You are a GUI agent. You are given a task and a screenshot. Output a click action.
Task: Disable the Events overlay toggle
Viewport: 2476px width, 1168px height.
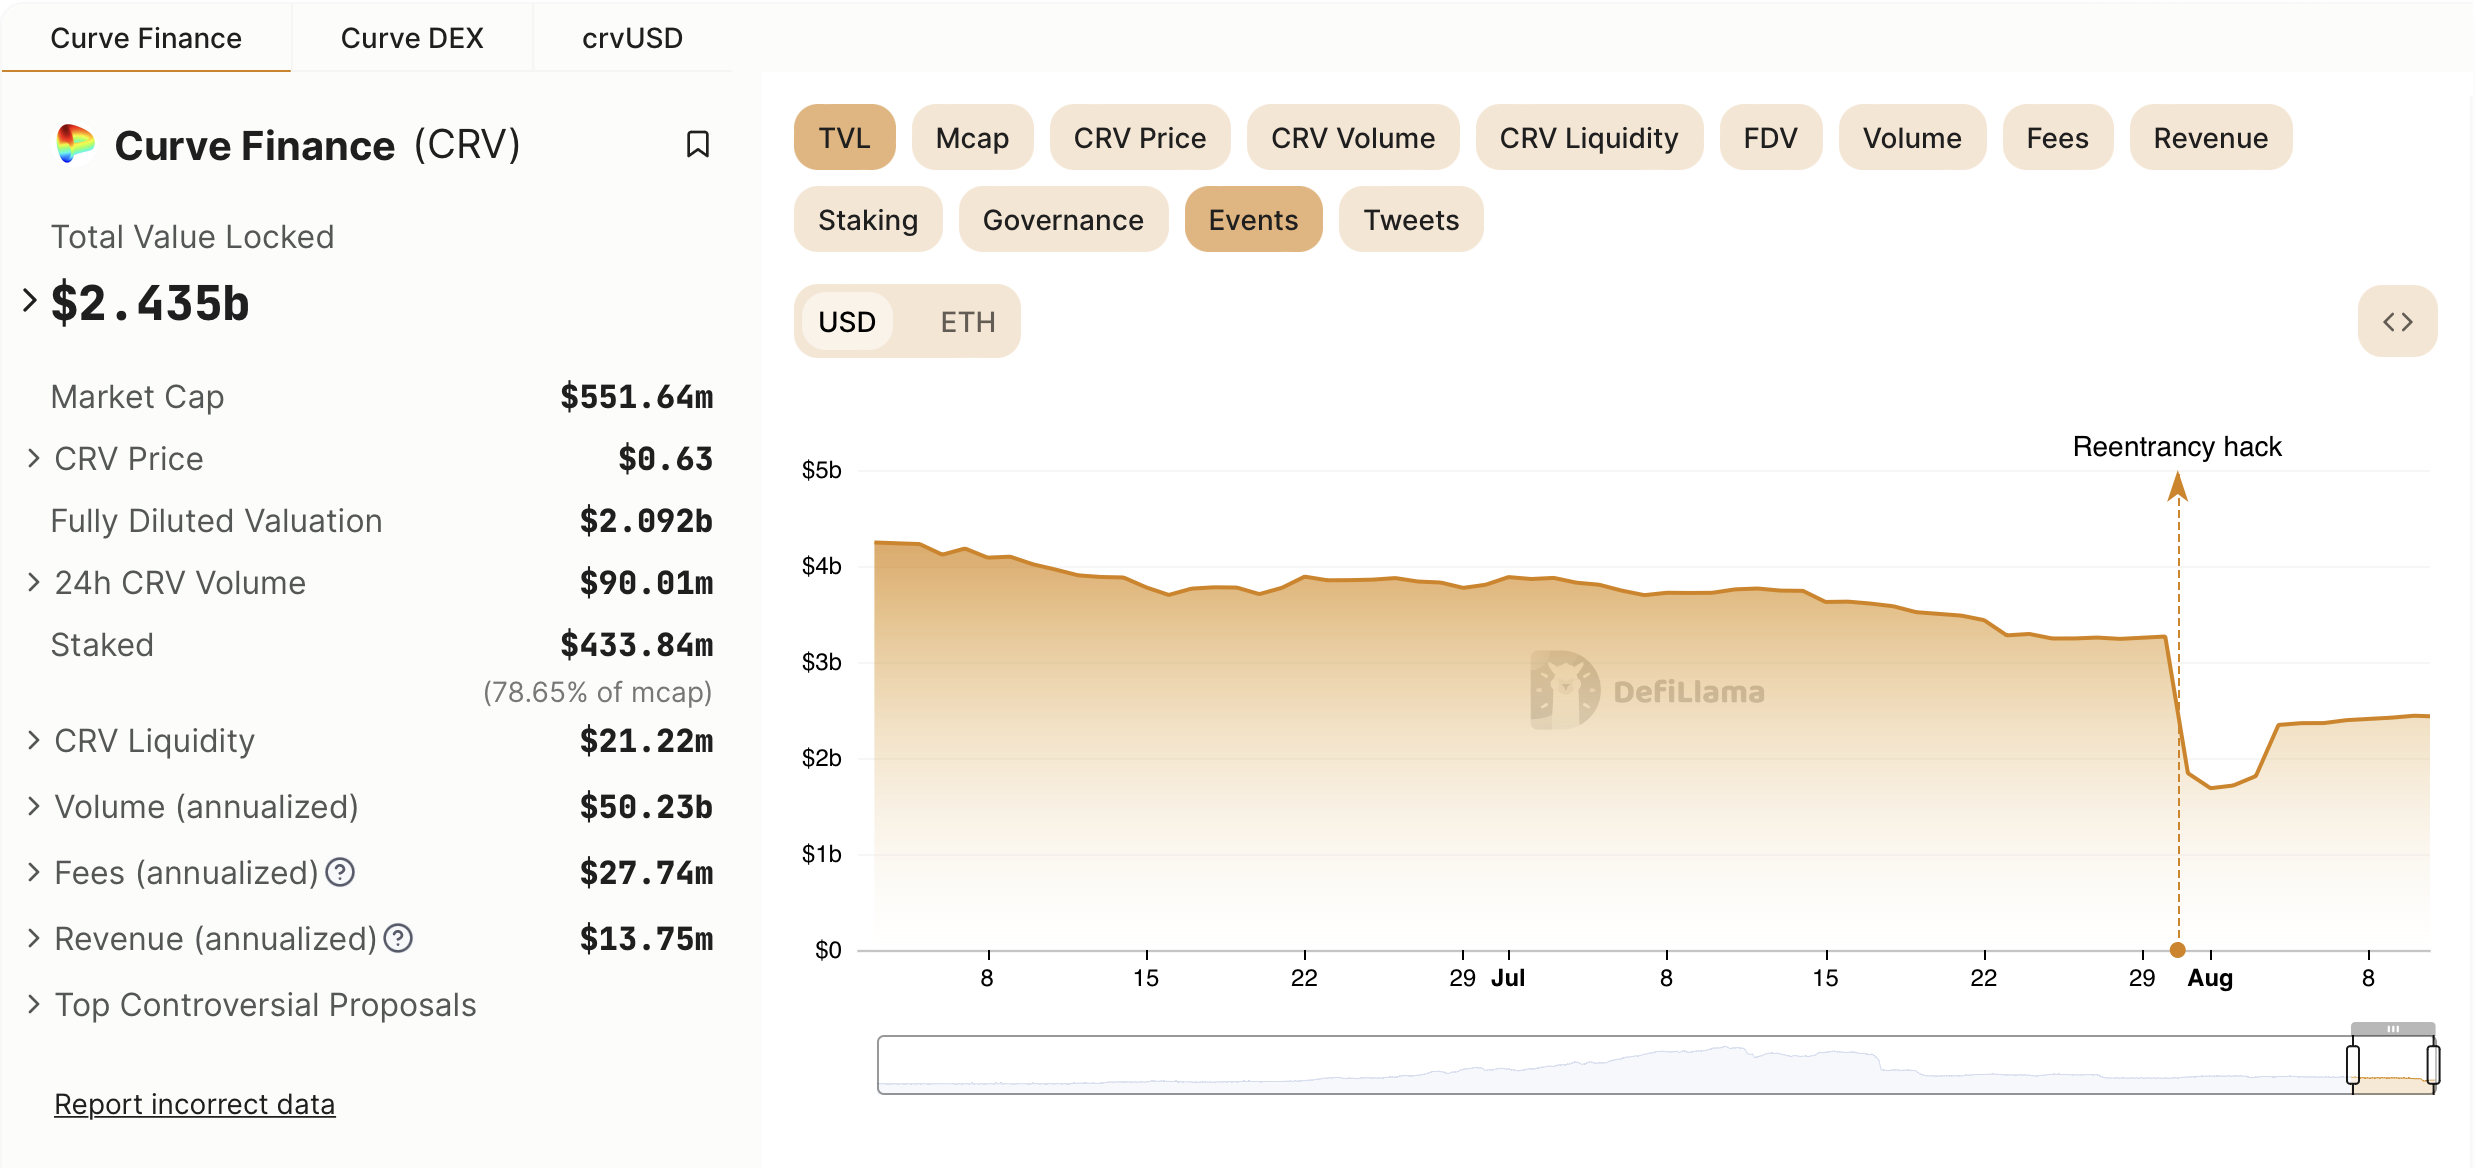[x=1253, y=219]
